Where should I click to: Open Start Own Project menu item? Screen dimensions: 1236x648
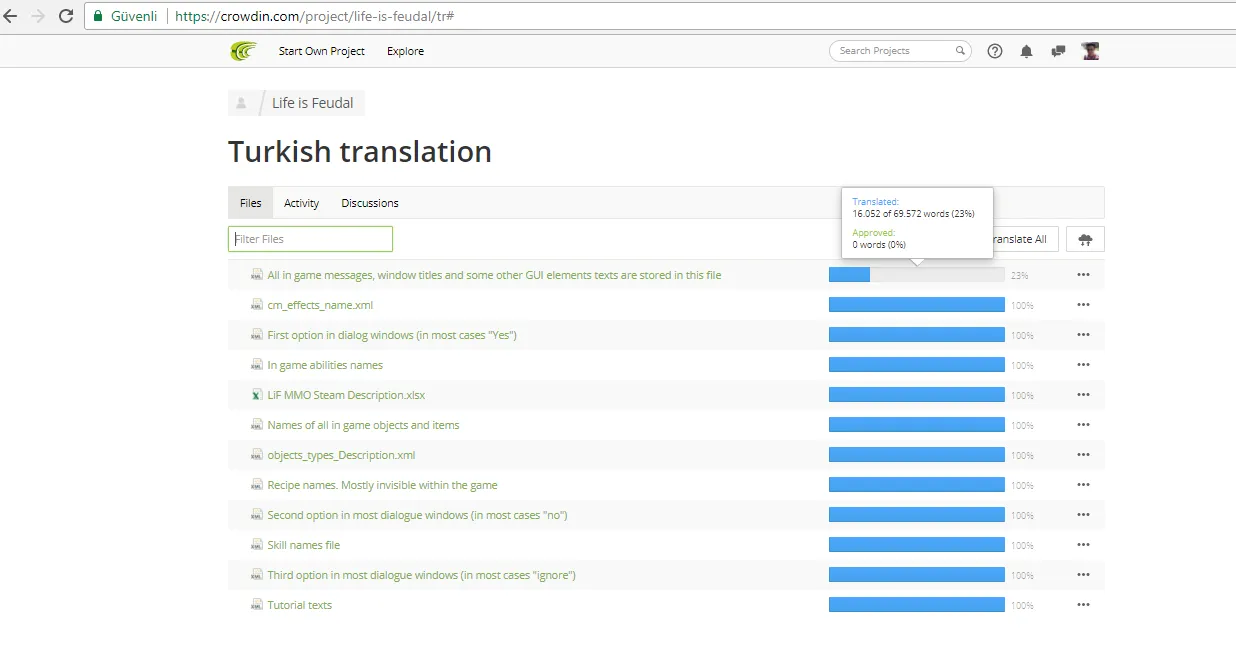pos(322,51)
